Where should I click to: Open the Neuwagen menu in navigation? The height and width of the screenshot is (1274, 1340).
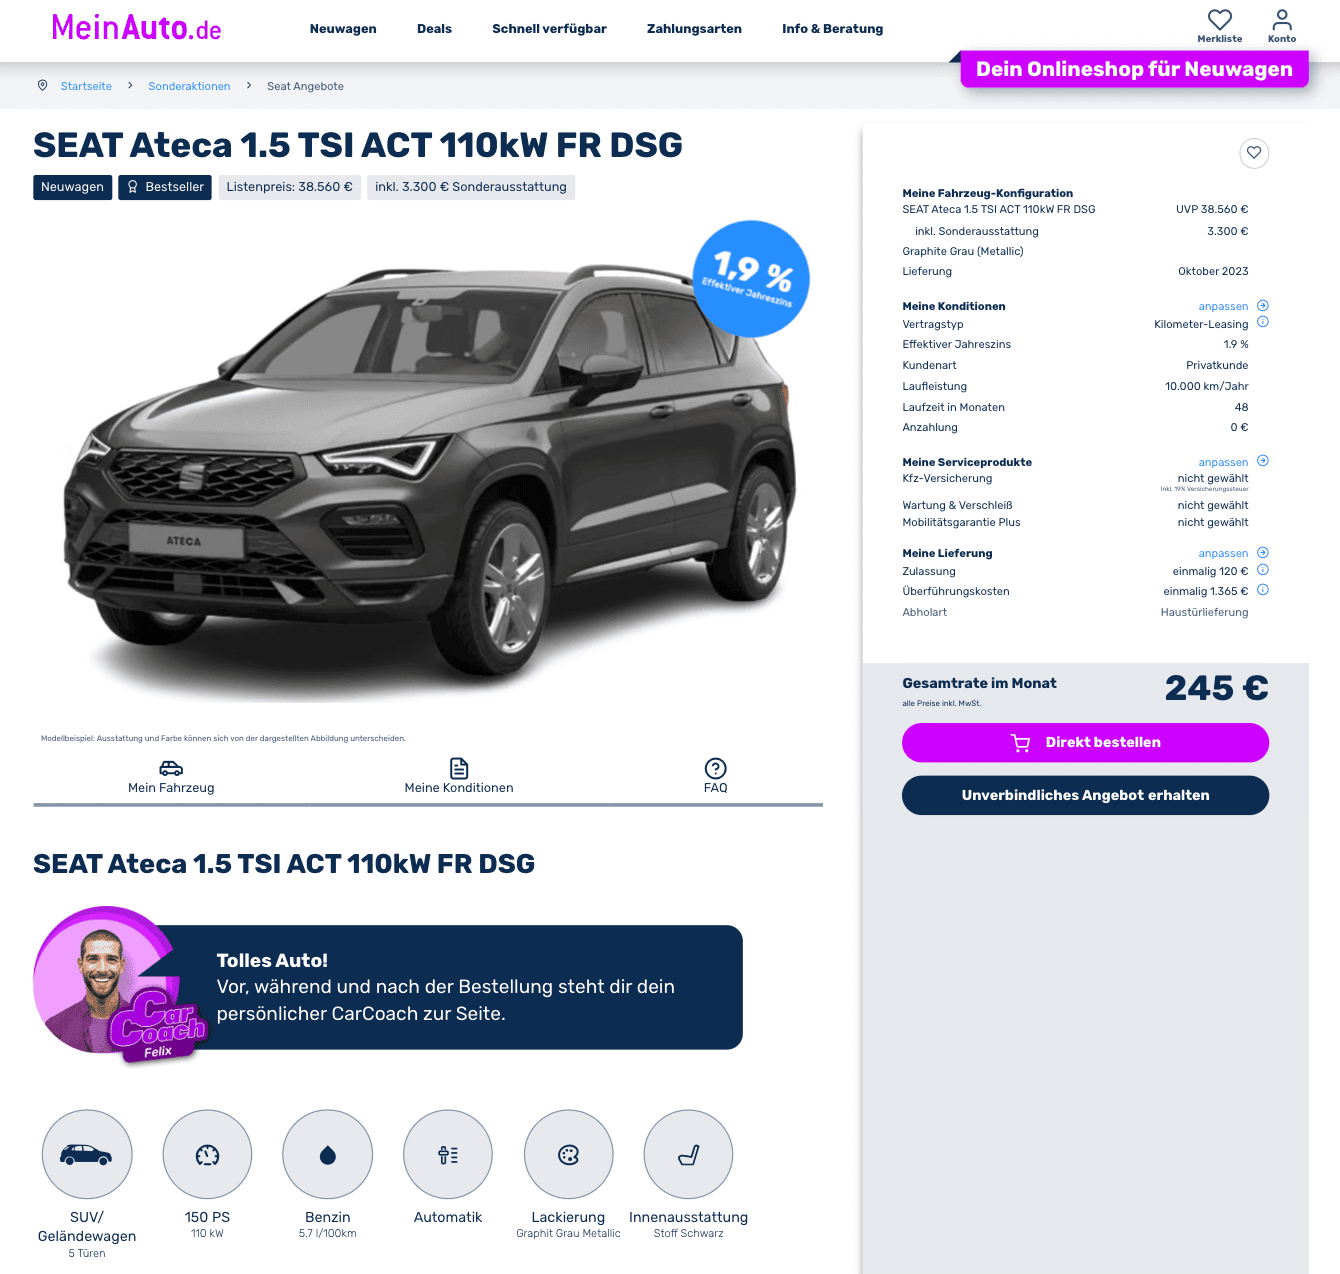pyautogui.click(x=343, y=29)
